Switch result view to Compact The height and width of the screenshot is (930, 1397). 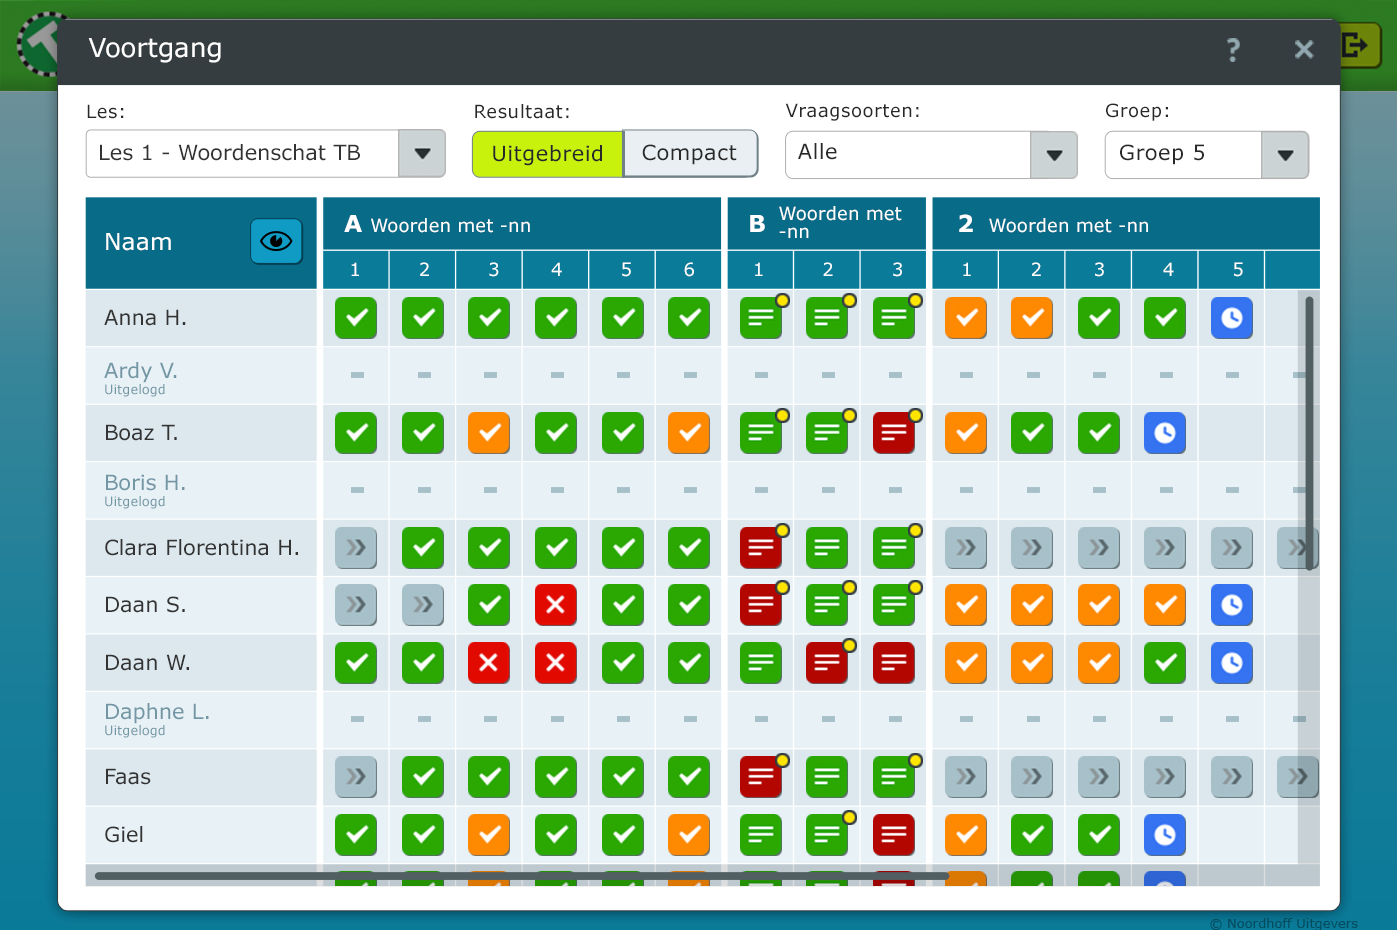tap(690, 154)
